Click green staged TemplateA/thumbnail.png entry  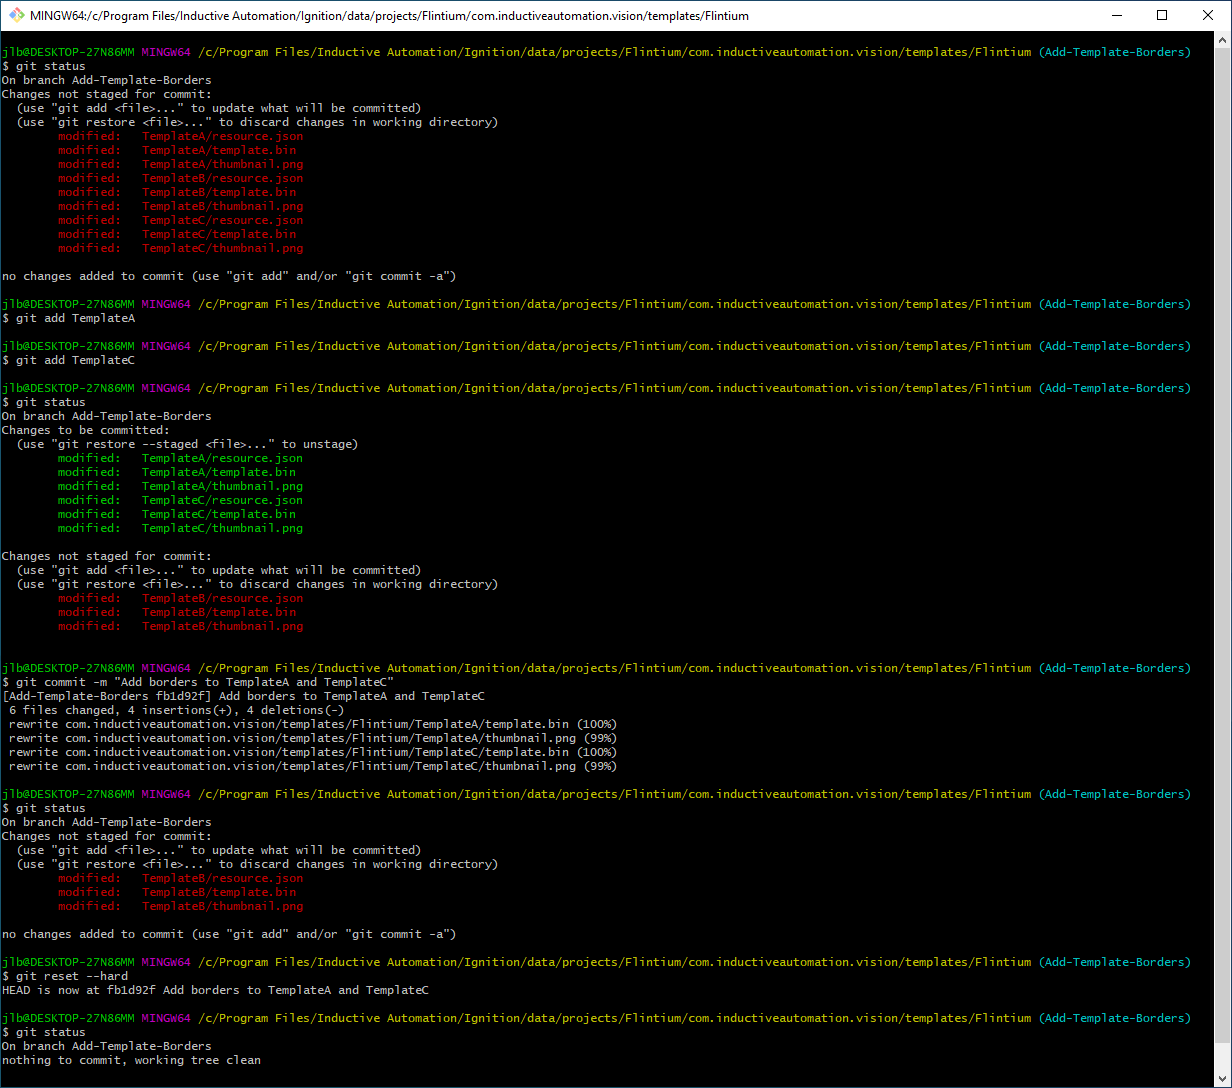pos(180,486)
